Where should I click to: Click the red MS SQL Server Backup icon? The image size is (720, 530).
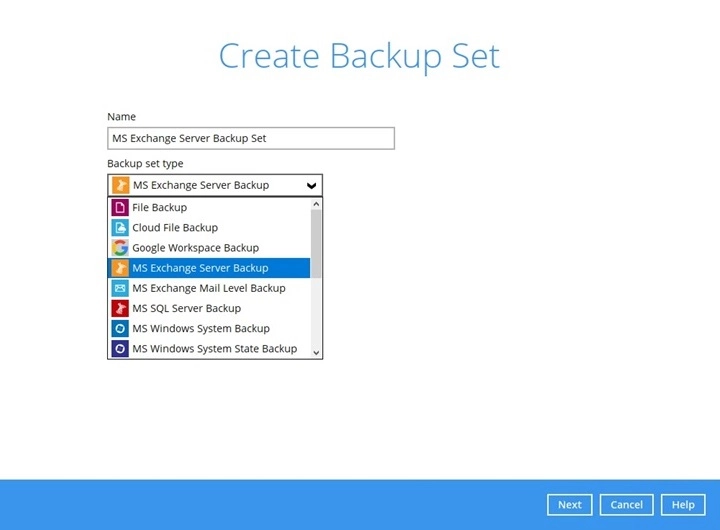pyautogui.click(x=120, y=308)
